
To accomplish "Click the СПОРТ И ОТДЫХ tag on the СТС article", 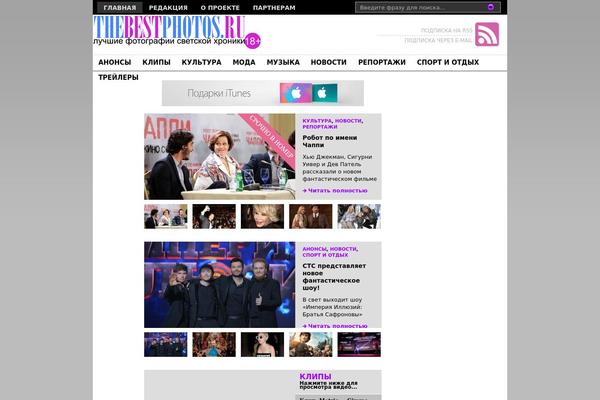I will pyautogui.click(x=325, y=255).
